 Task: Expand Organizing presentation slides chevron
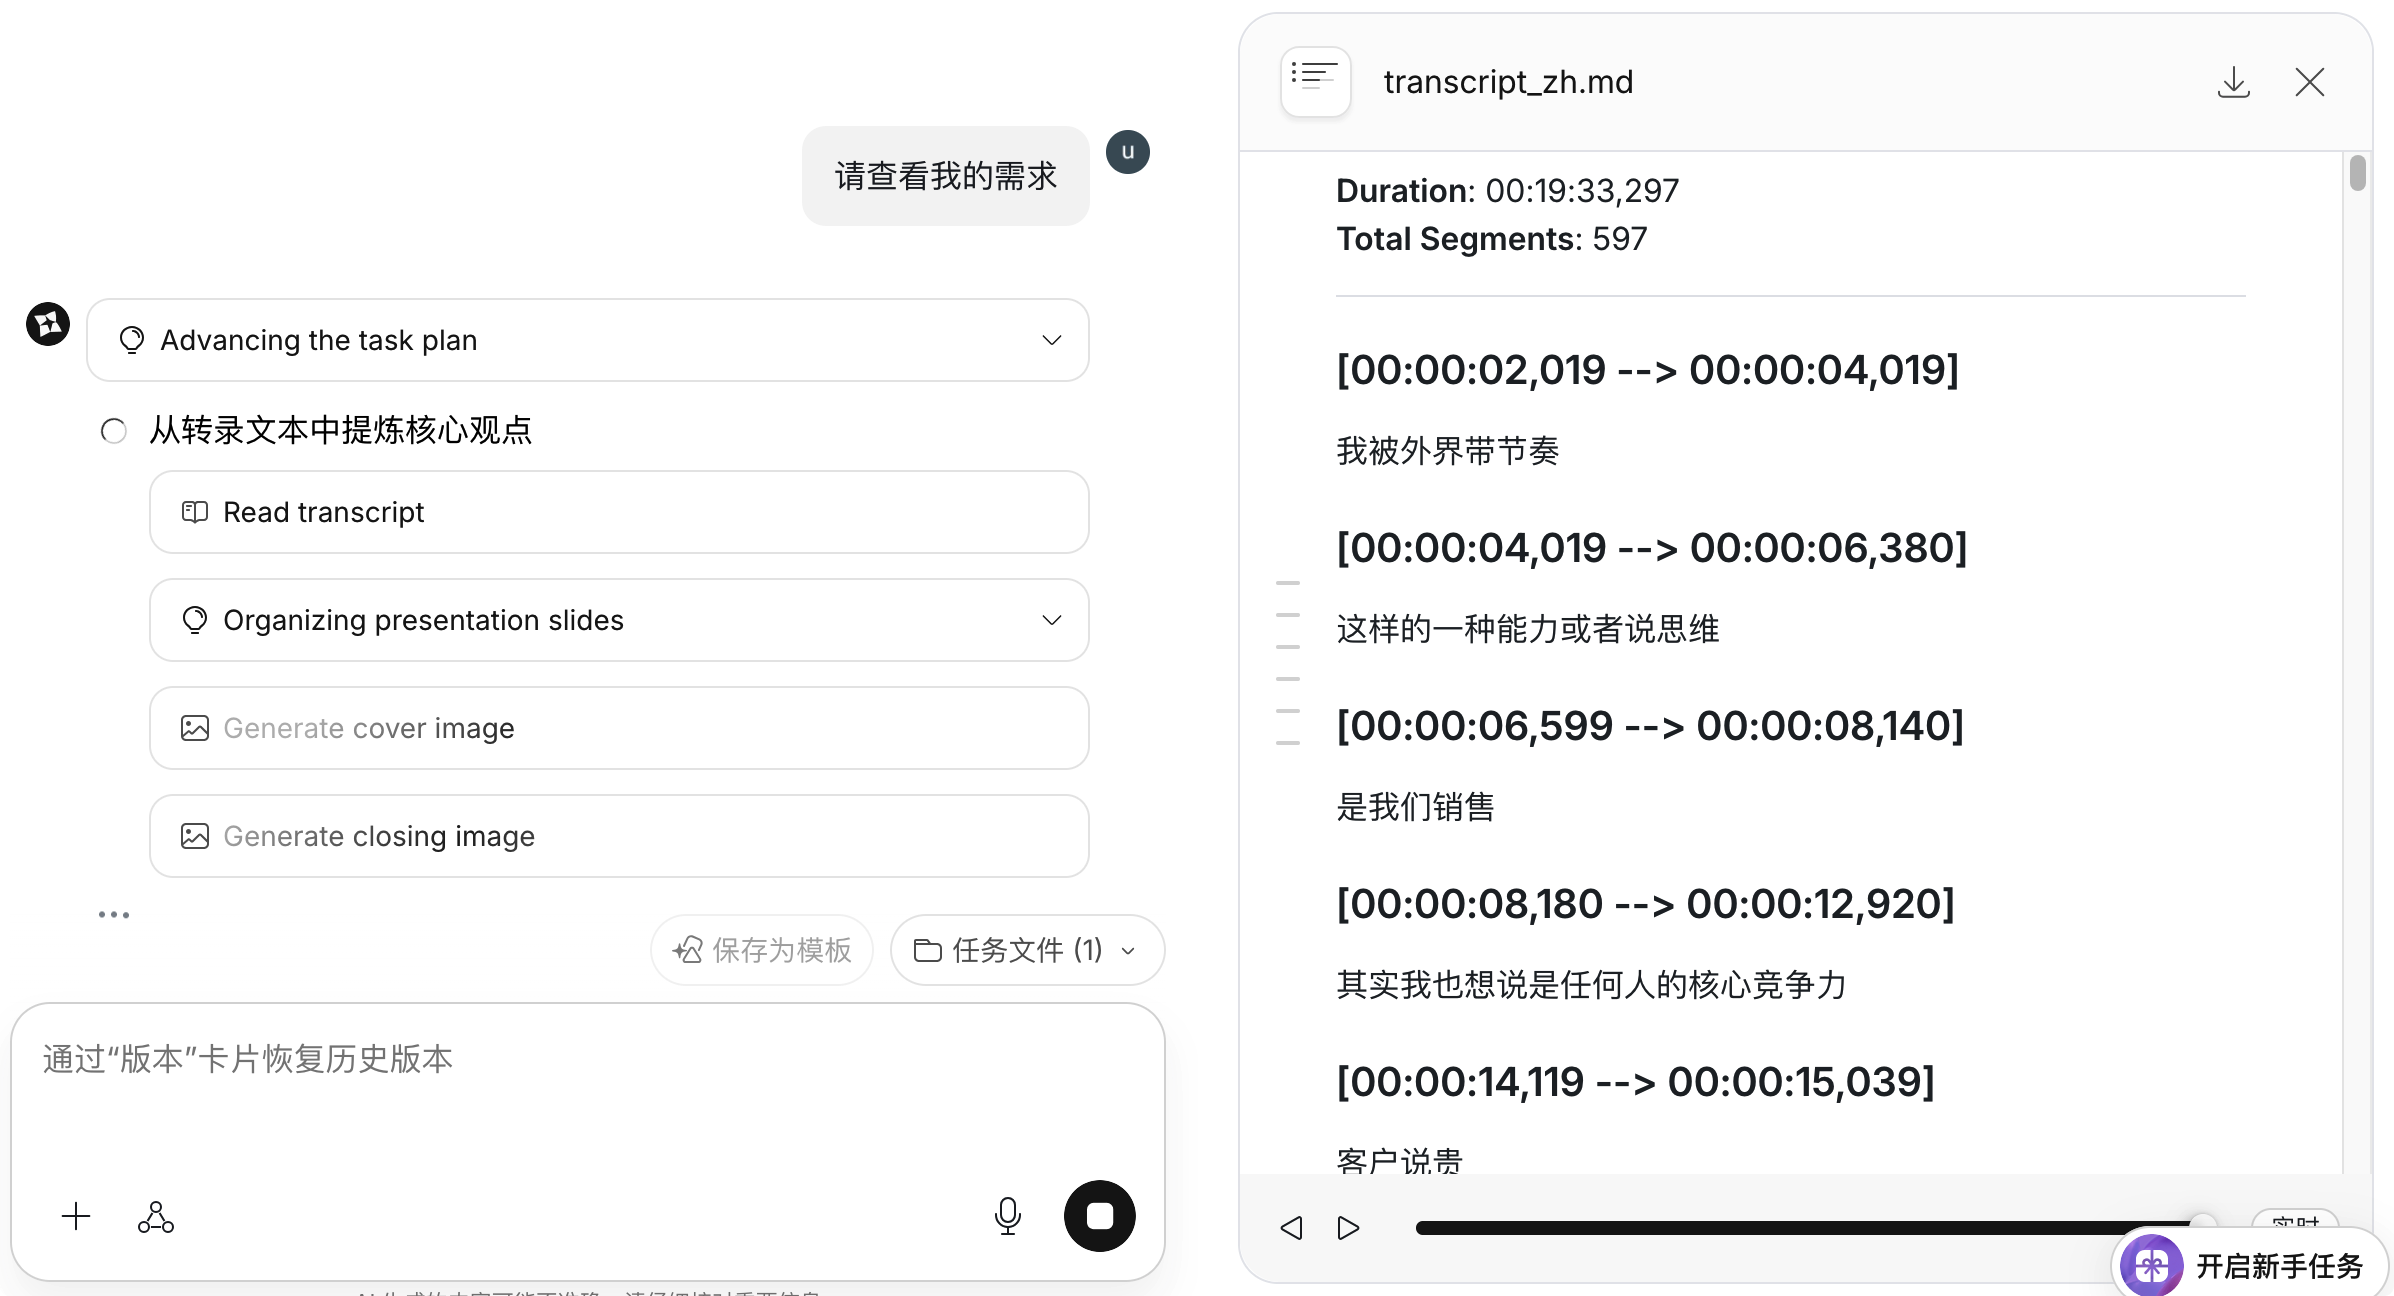(1051, 620)
